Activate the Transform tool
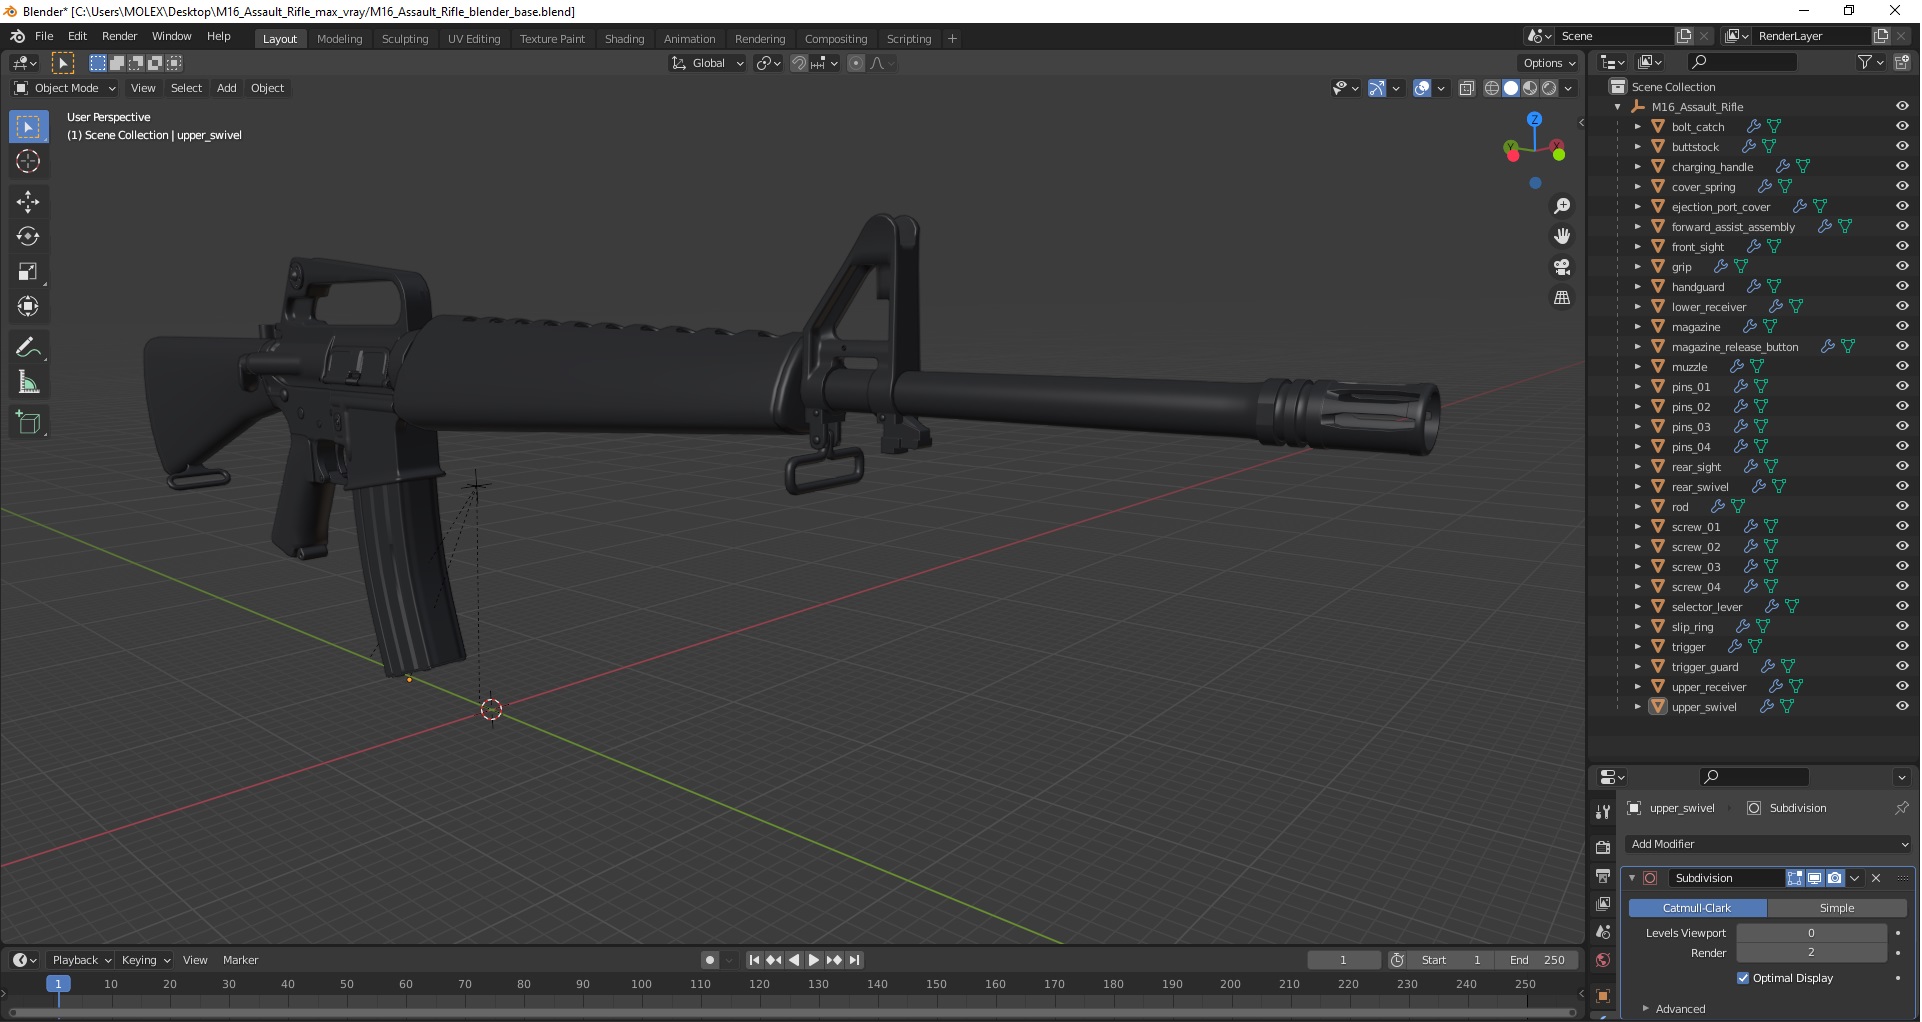The image size is (1922, 1022). click(x=28, y=307)
